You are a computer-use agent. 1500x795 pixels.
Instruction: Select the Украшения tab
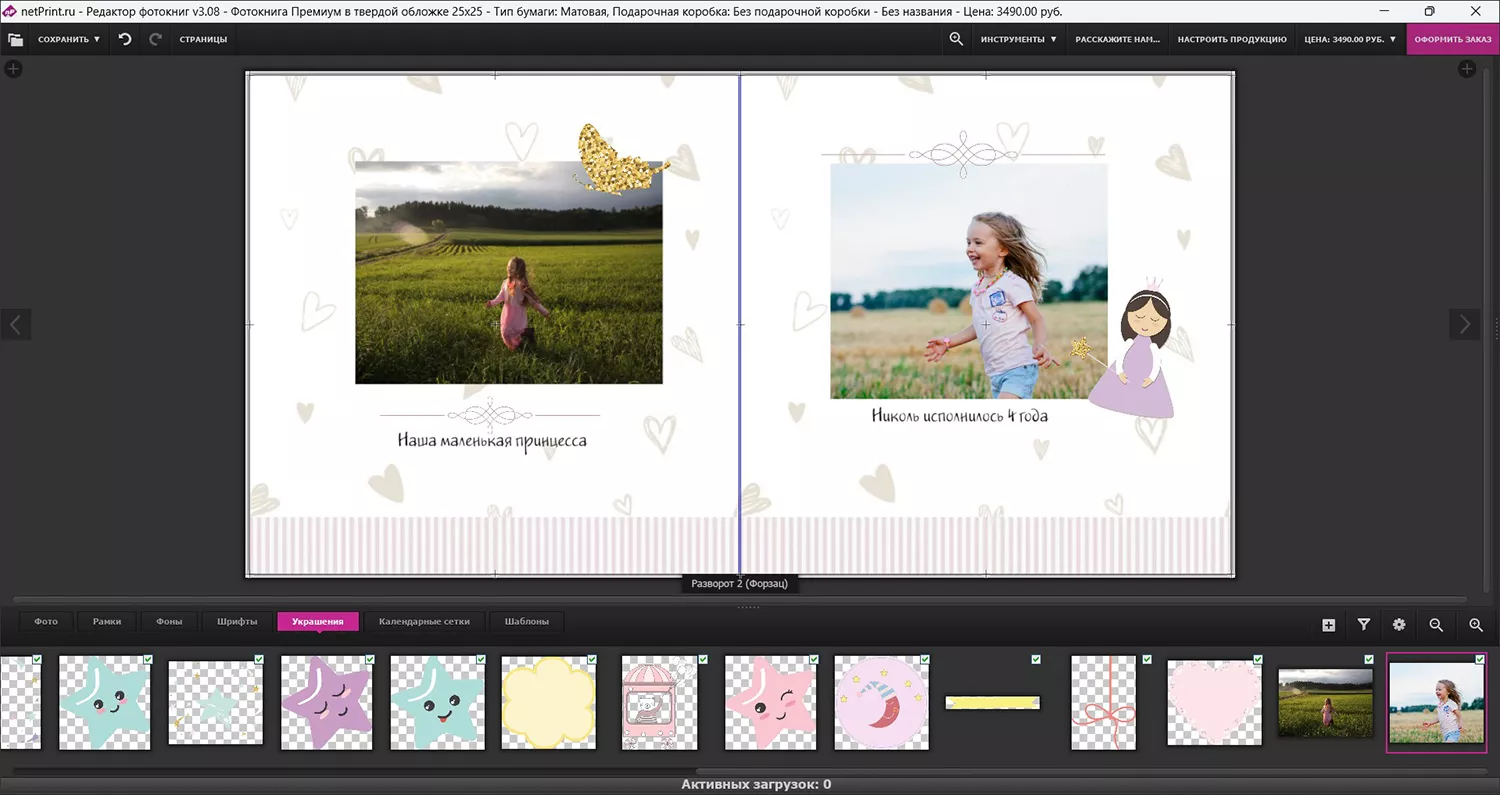click(317, 621)
